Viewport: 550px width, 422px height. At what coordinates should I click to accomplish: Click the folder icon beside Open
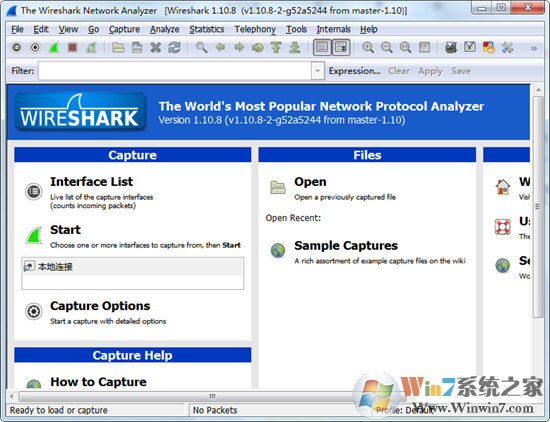click(x=278, y=187)
